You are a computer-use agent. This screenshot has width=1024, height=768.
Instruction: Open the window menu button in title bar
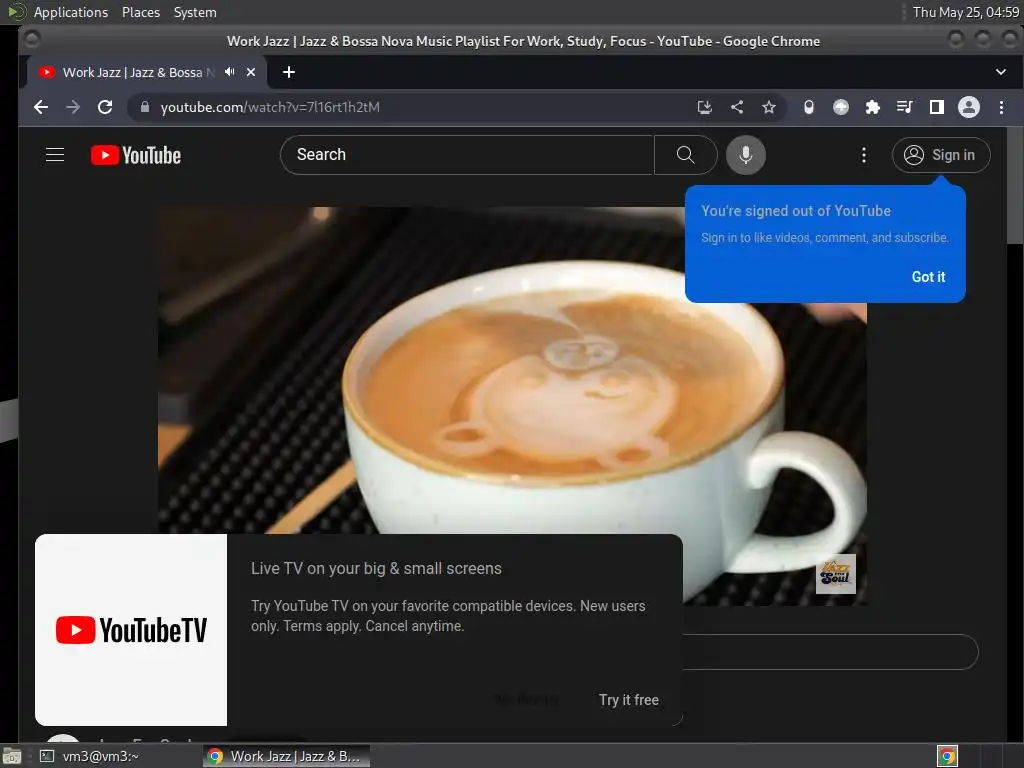31,40
